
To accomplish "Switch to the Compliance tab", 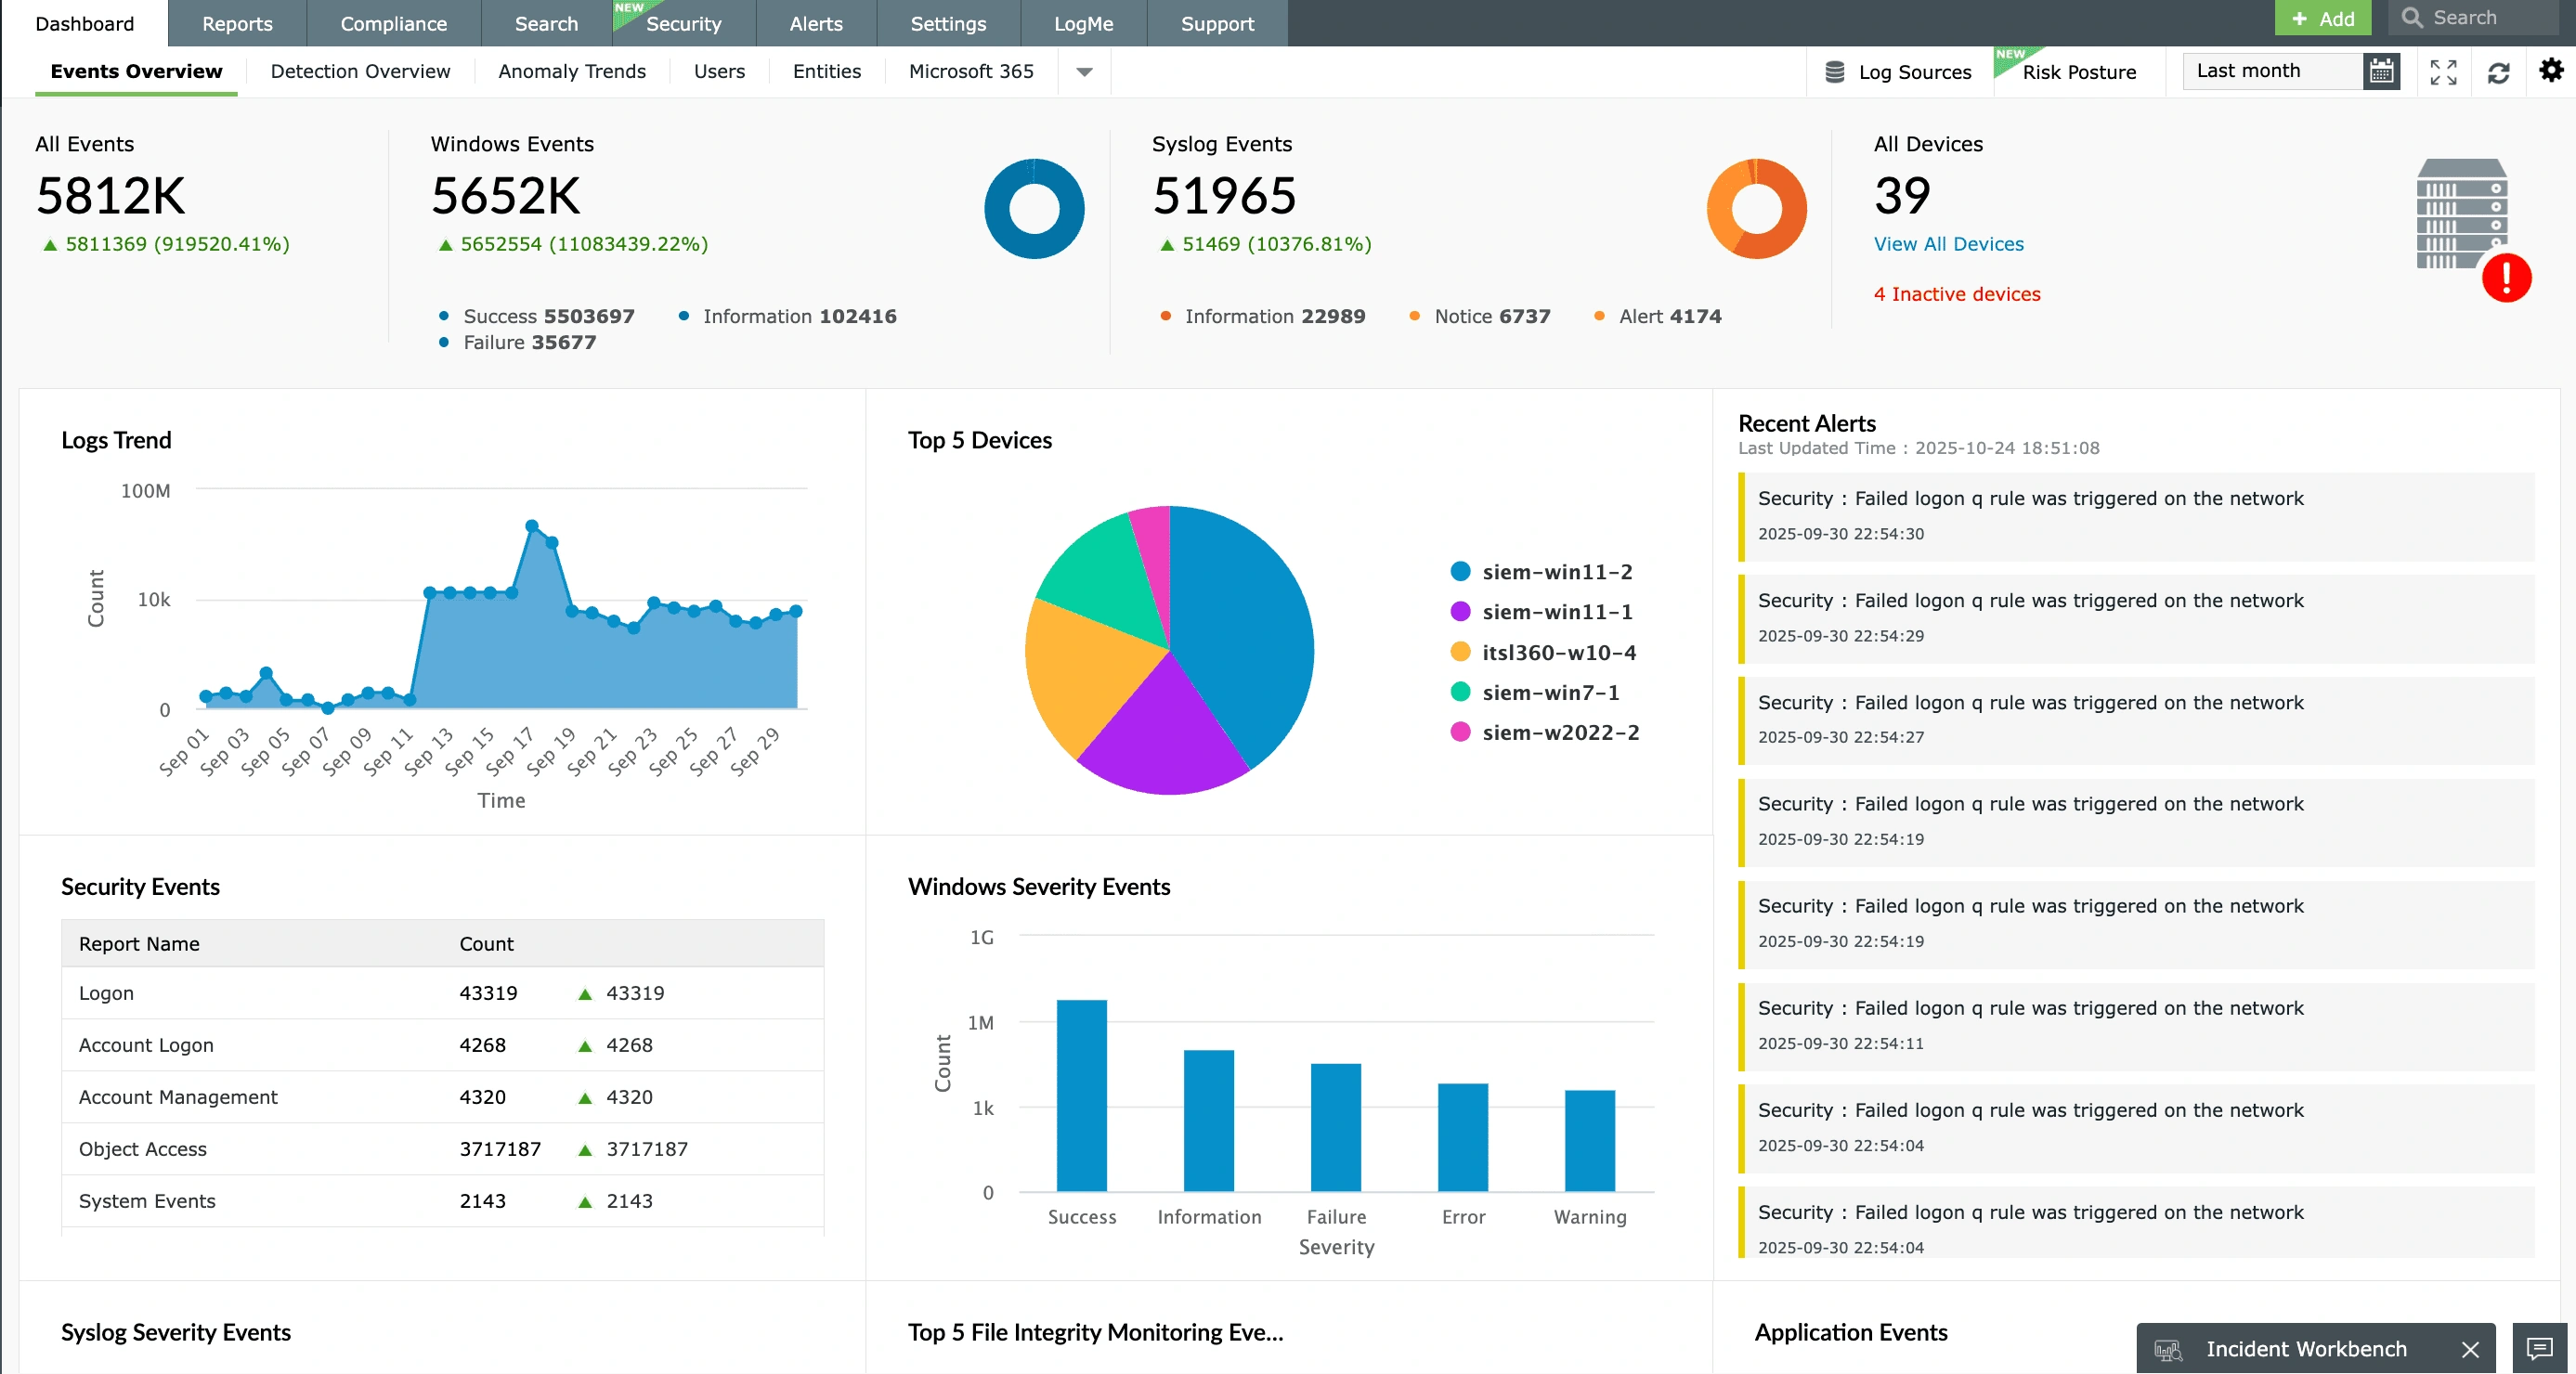I will click(x=393, y=23).
